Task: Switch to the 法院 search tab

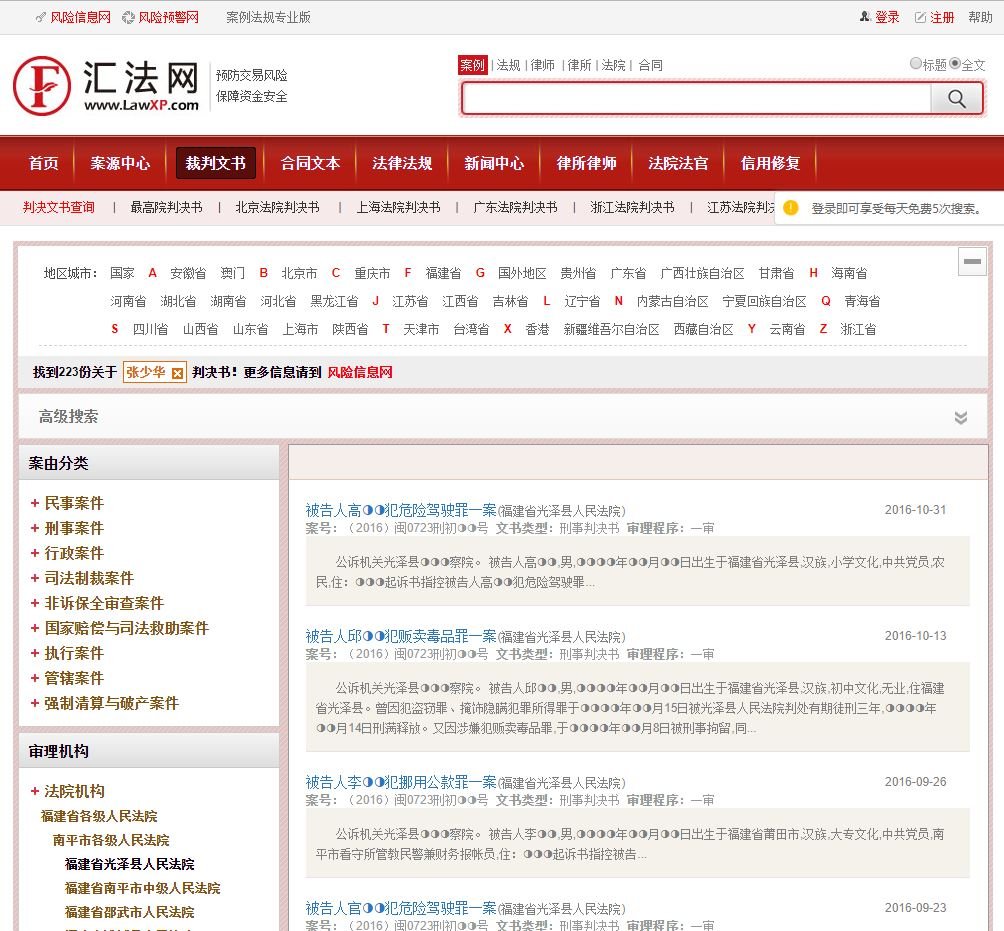Action: click(x=613, y=65)
